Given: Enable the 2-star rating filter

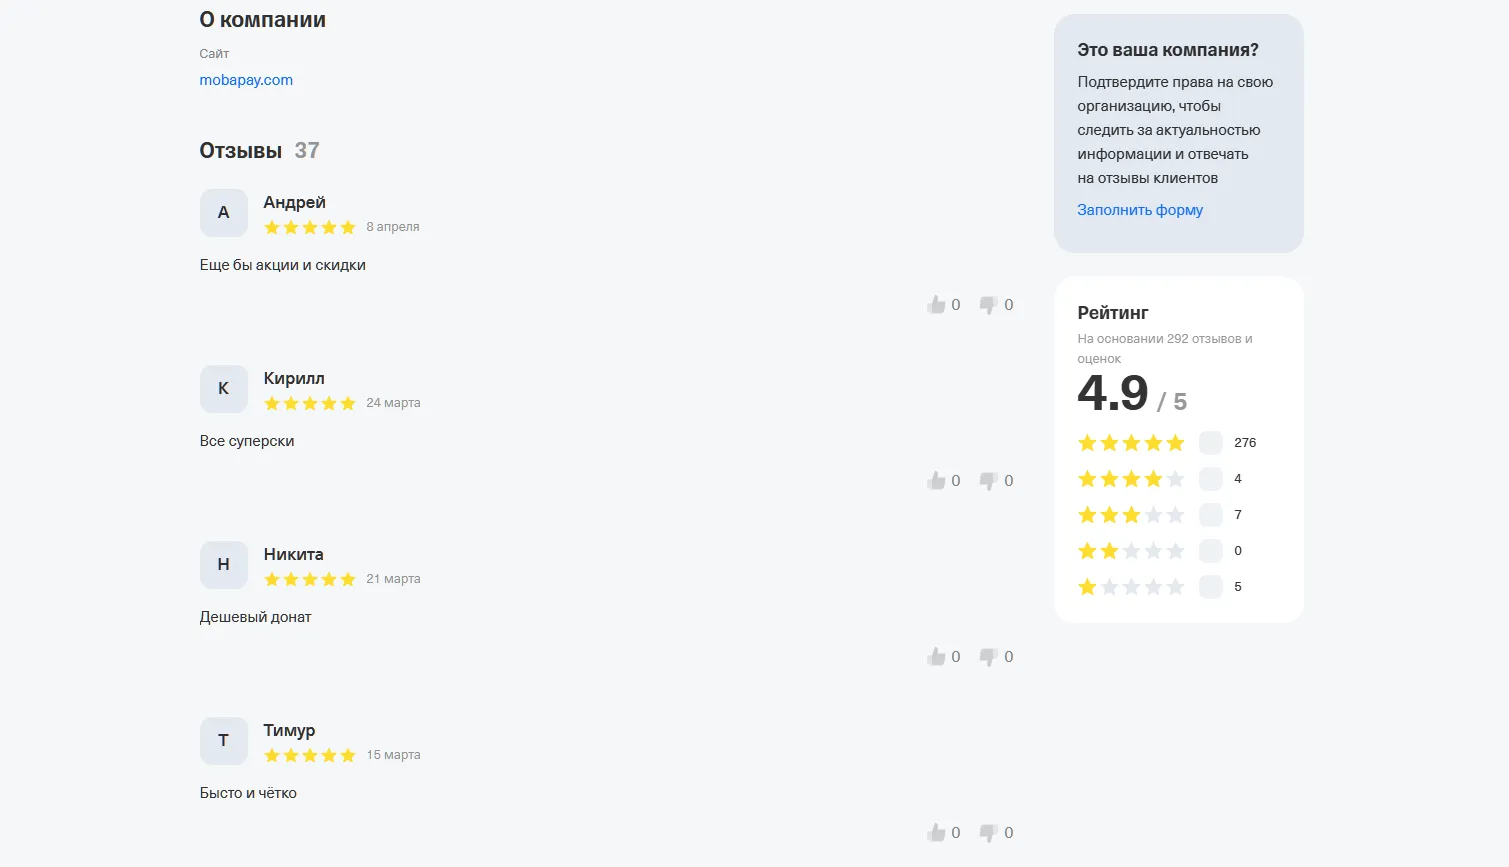Looking at the screenshot, I should (x=1210, y=551).
